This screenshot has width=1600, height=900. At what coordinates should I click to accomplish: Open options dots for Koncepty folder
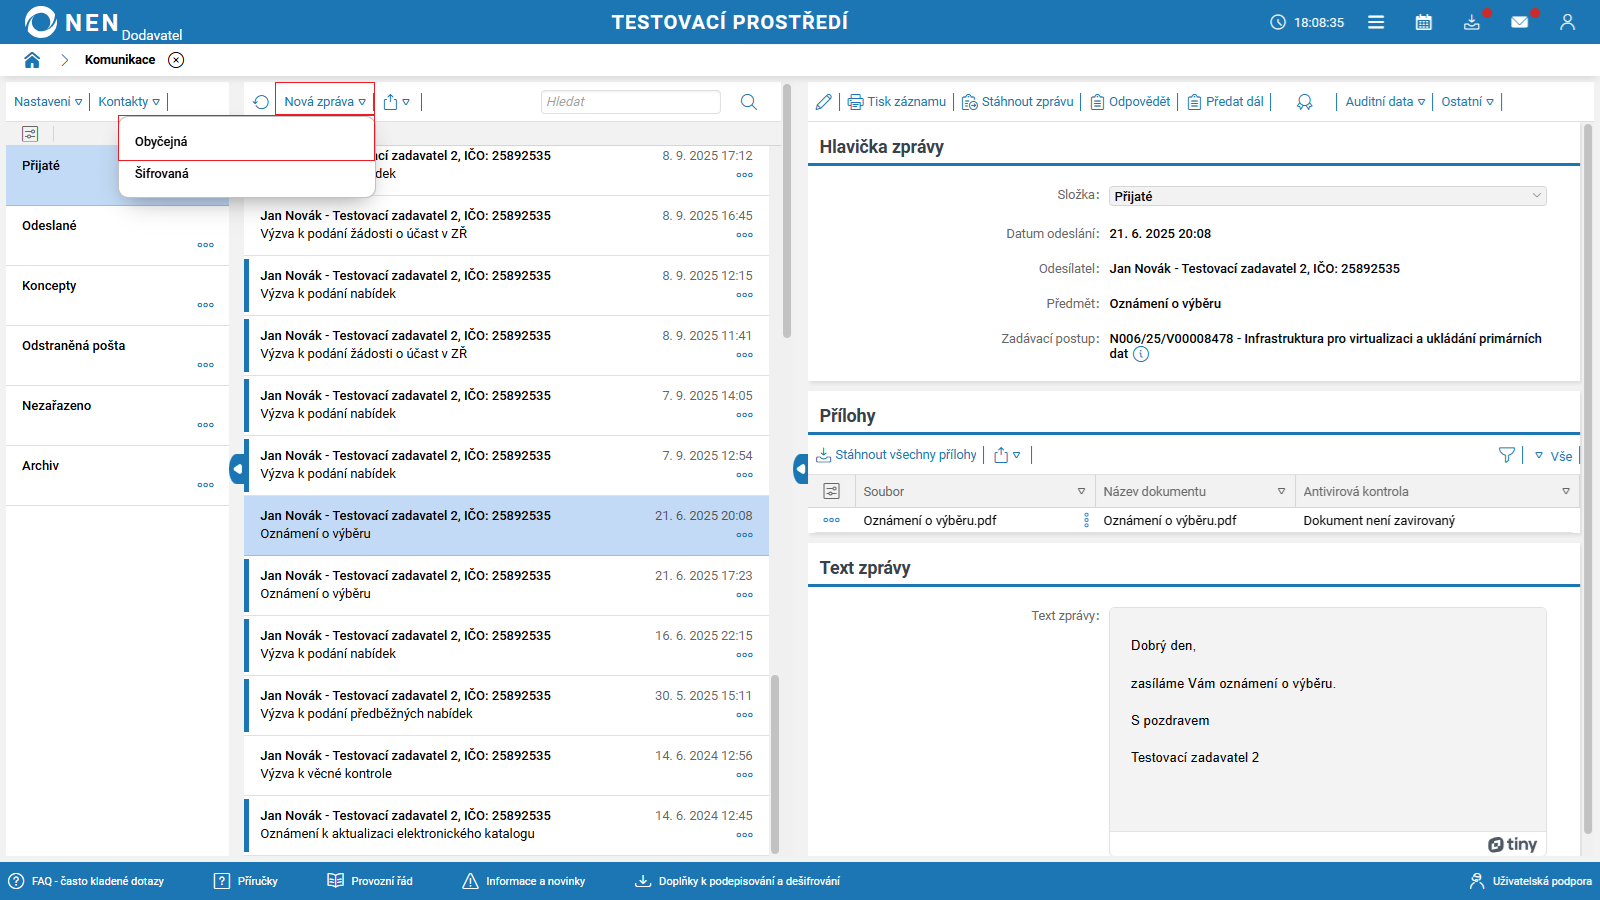205,305
